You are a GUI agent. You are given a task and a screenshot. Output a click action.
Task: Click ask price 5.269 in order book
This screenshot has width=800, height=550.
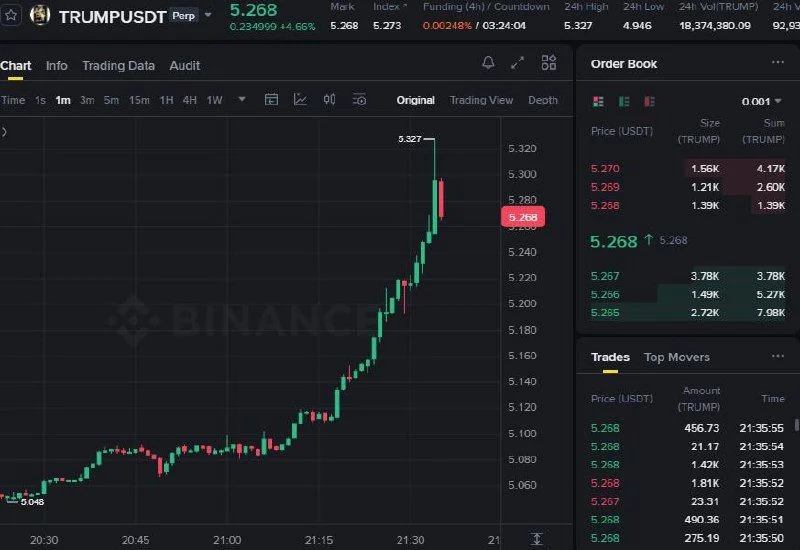605,187
